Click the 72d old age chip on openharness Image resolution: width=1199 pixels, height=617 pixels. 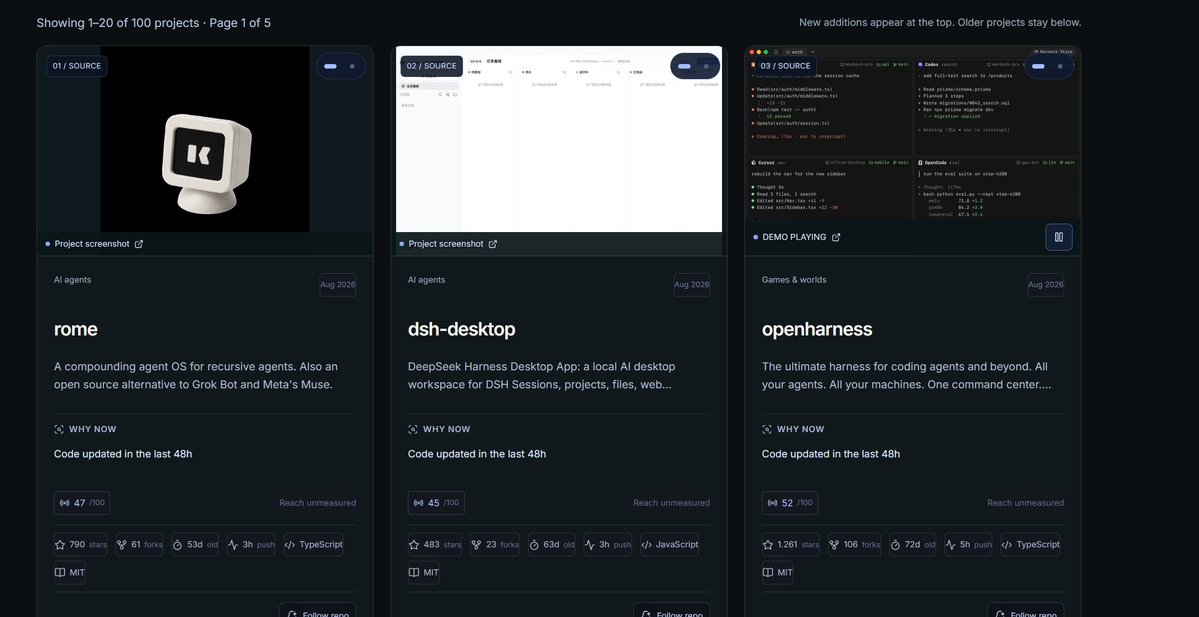click(x=913, y=544)
